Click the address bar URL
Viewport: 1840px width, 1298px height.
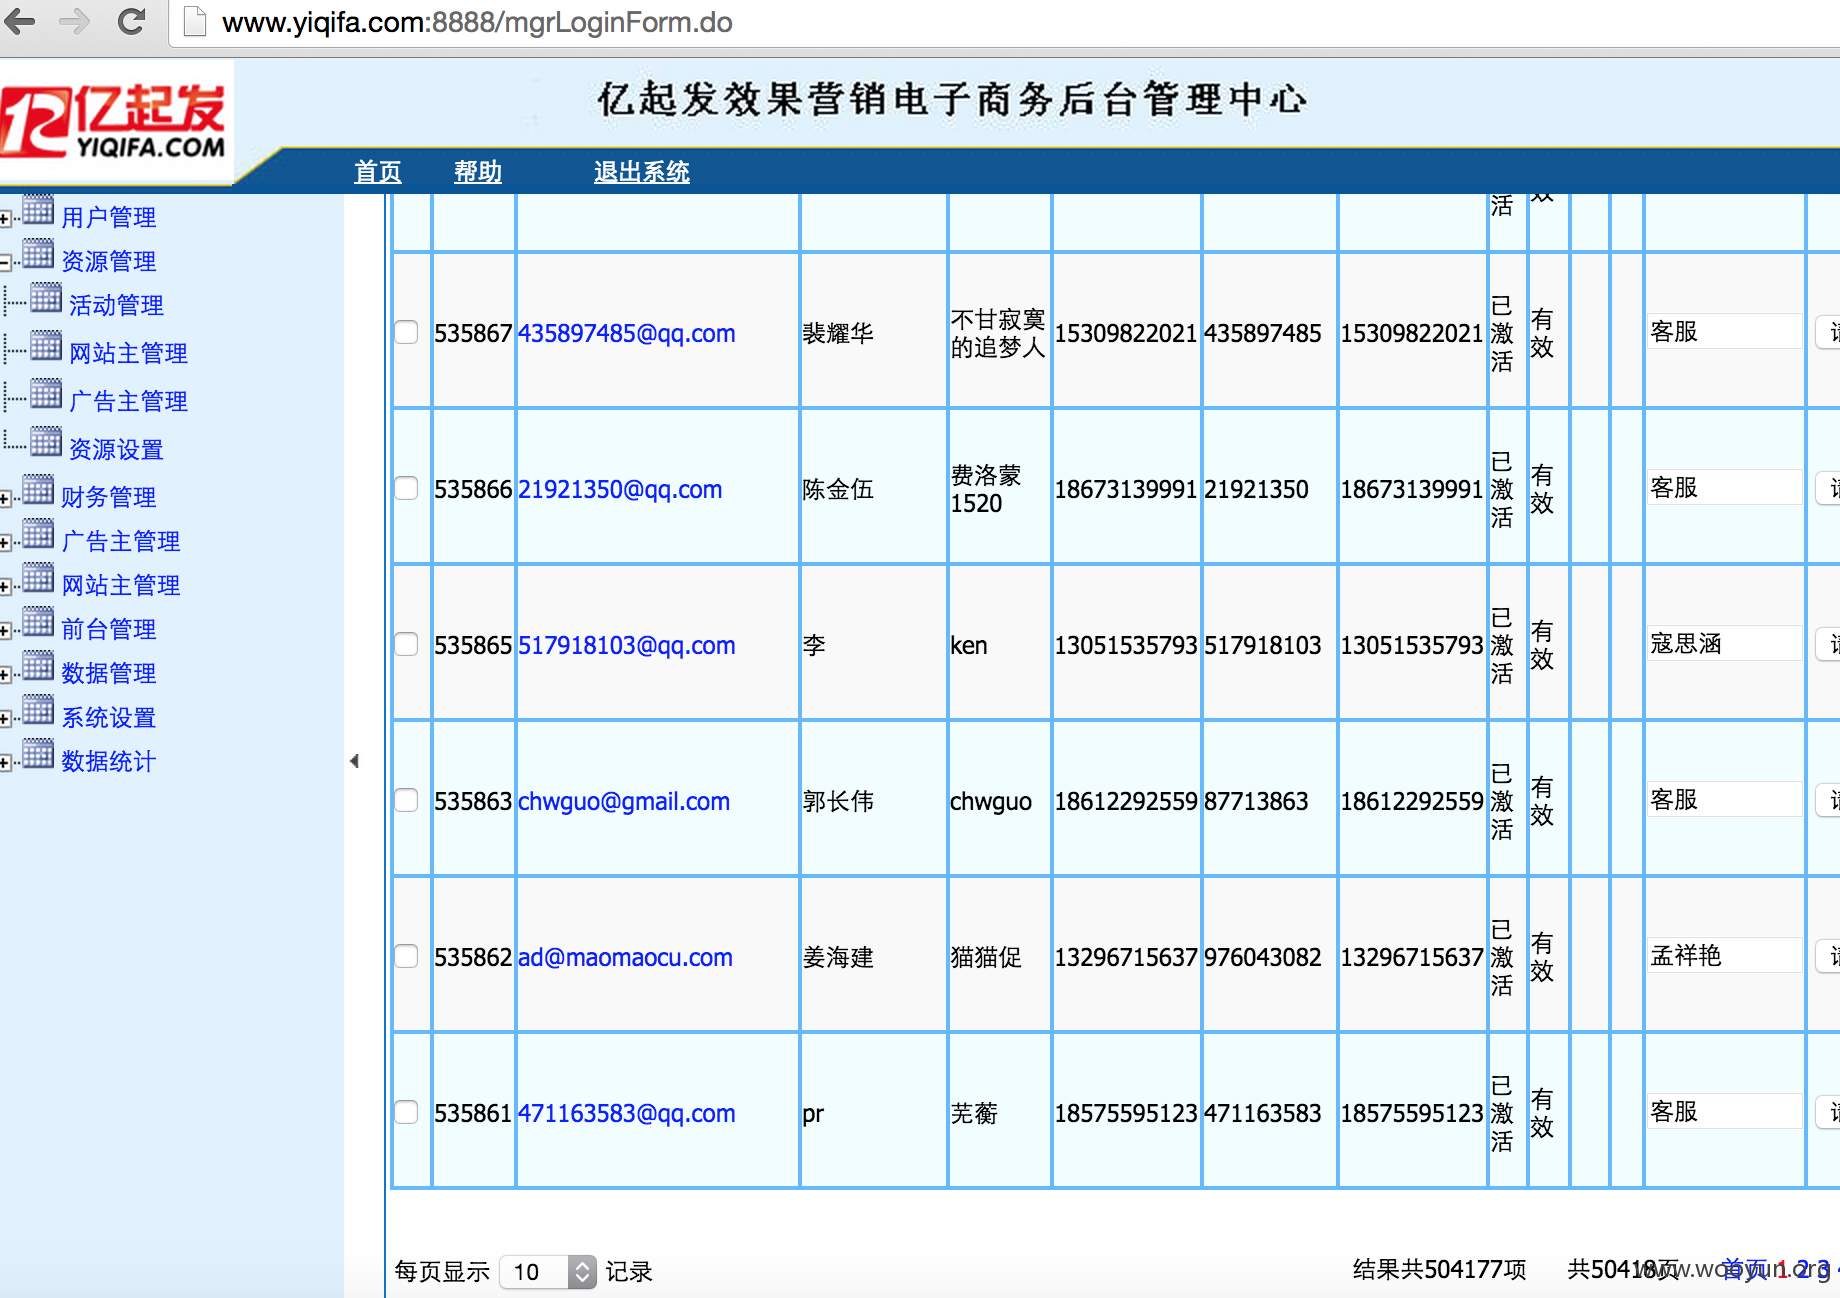(x=477, y=22)
